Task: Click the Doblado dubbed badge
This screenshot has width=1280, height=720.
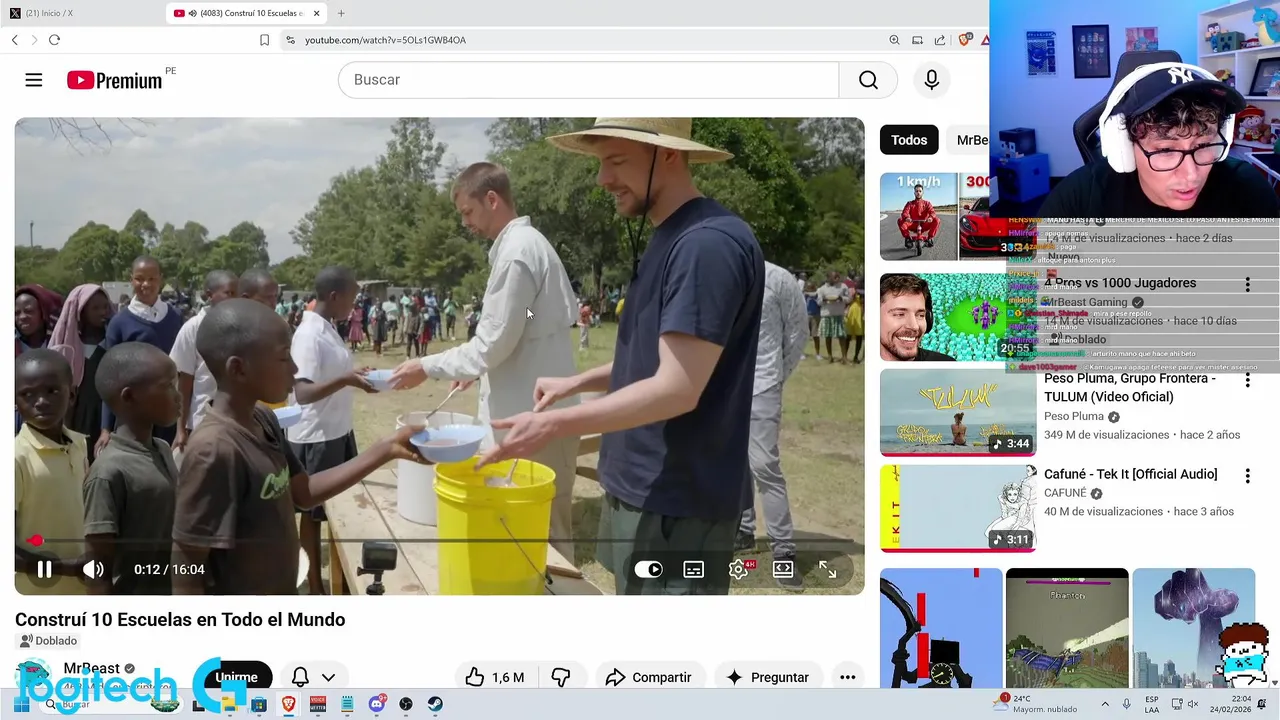Action: coord(48,641)
